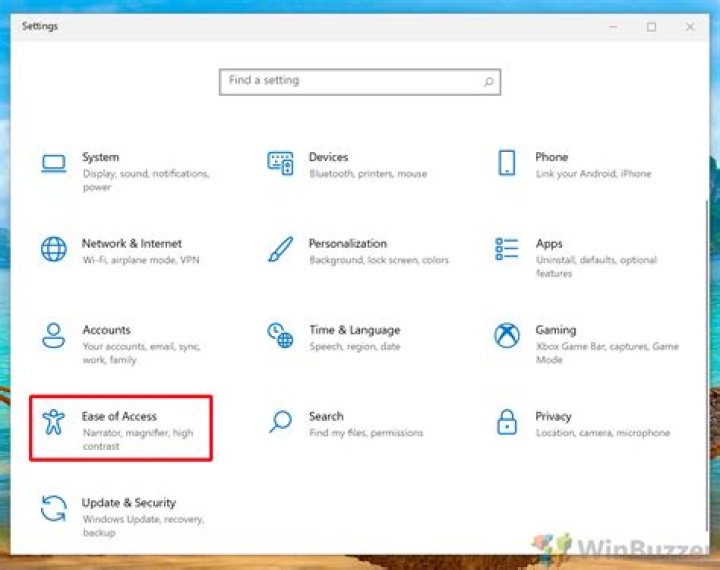Open Network & Internet title
This screenshot has width=720, height=570.
(132, 243)
